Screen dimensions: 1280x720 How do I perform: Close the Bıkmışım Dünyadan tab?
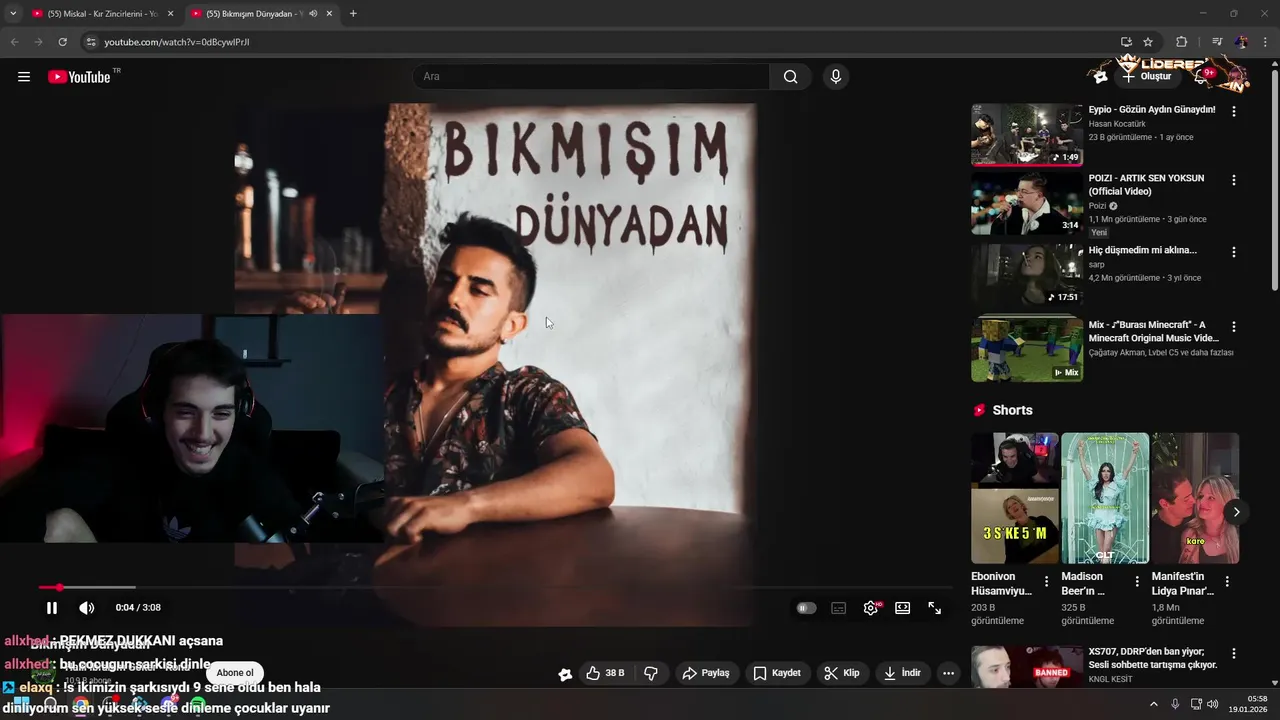[x=329, y=14]
